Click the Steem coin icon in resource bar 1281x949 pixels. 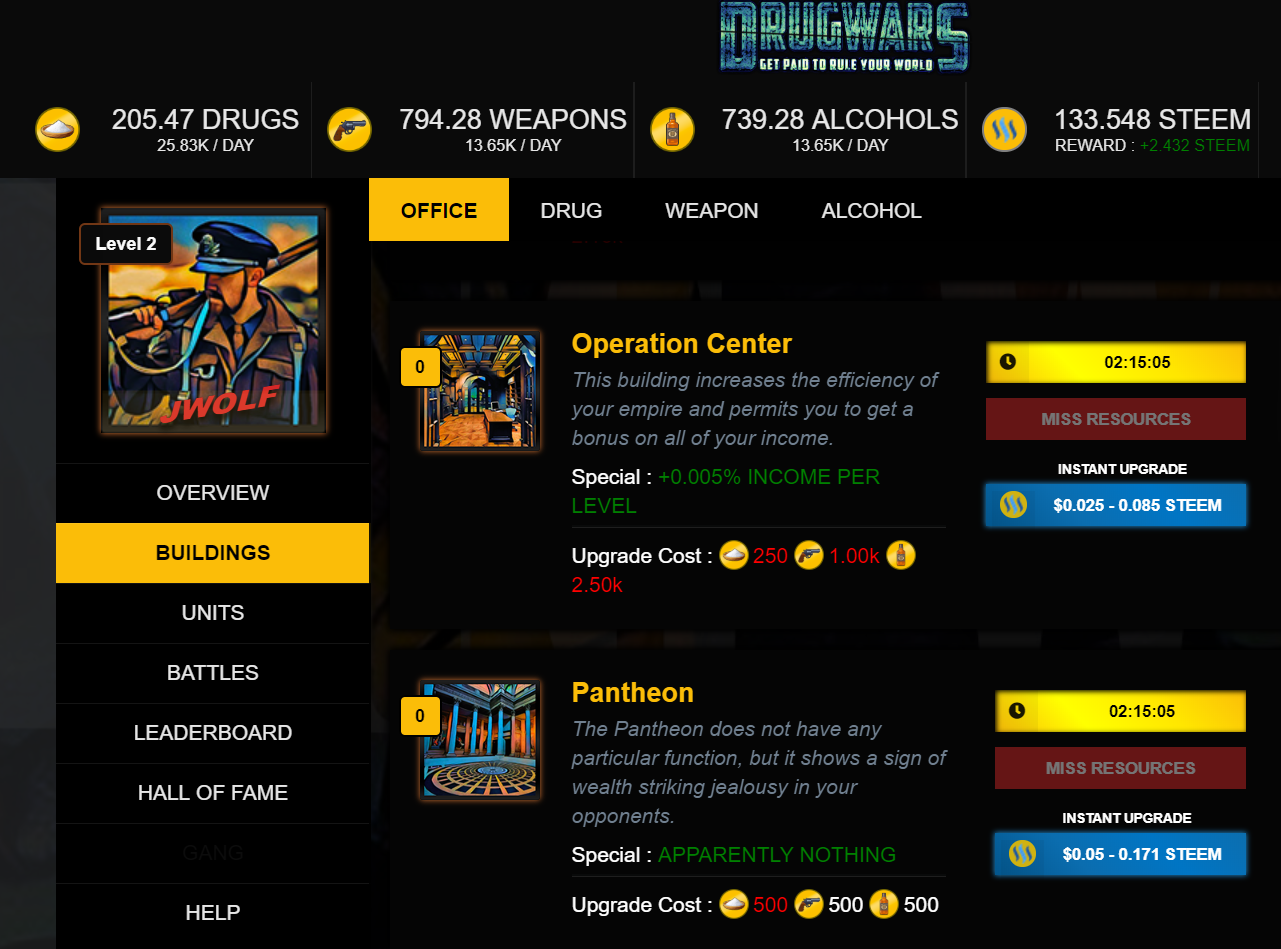tap(1004, 130)
